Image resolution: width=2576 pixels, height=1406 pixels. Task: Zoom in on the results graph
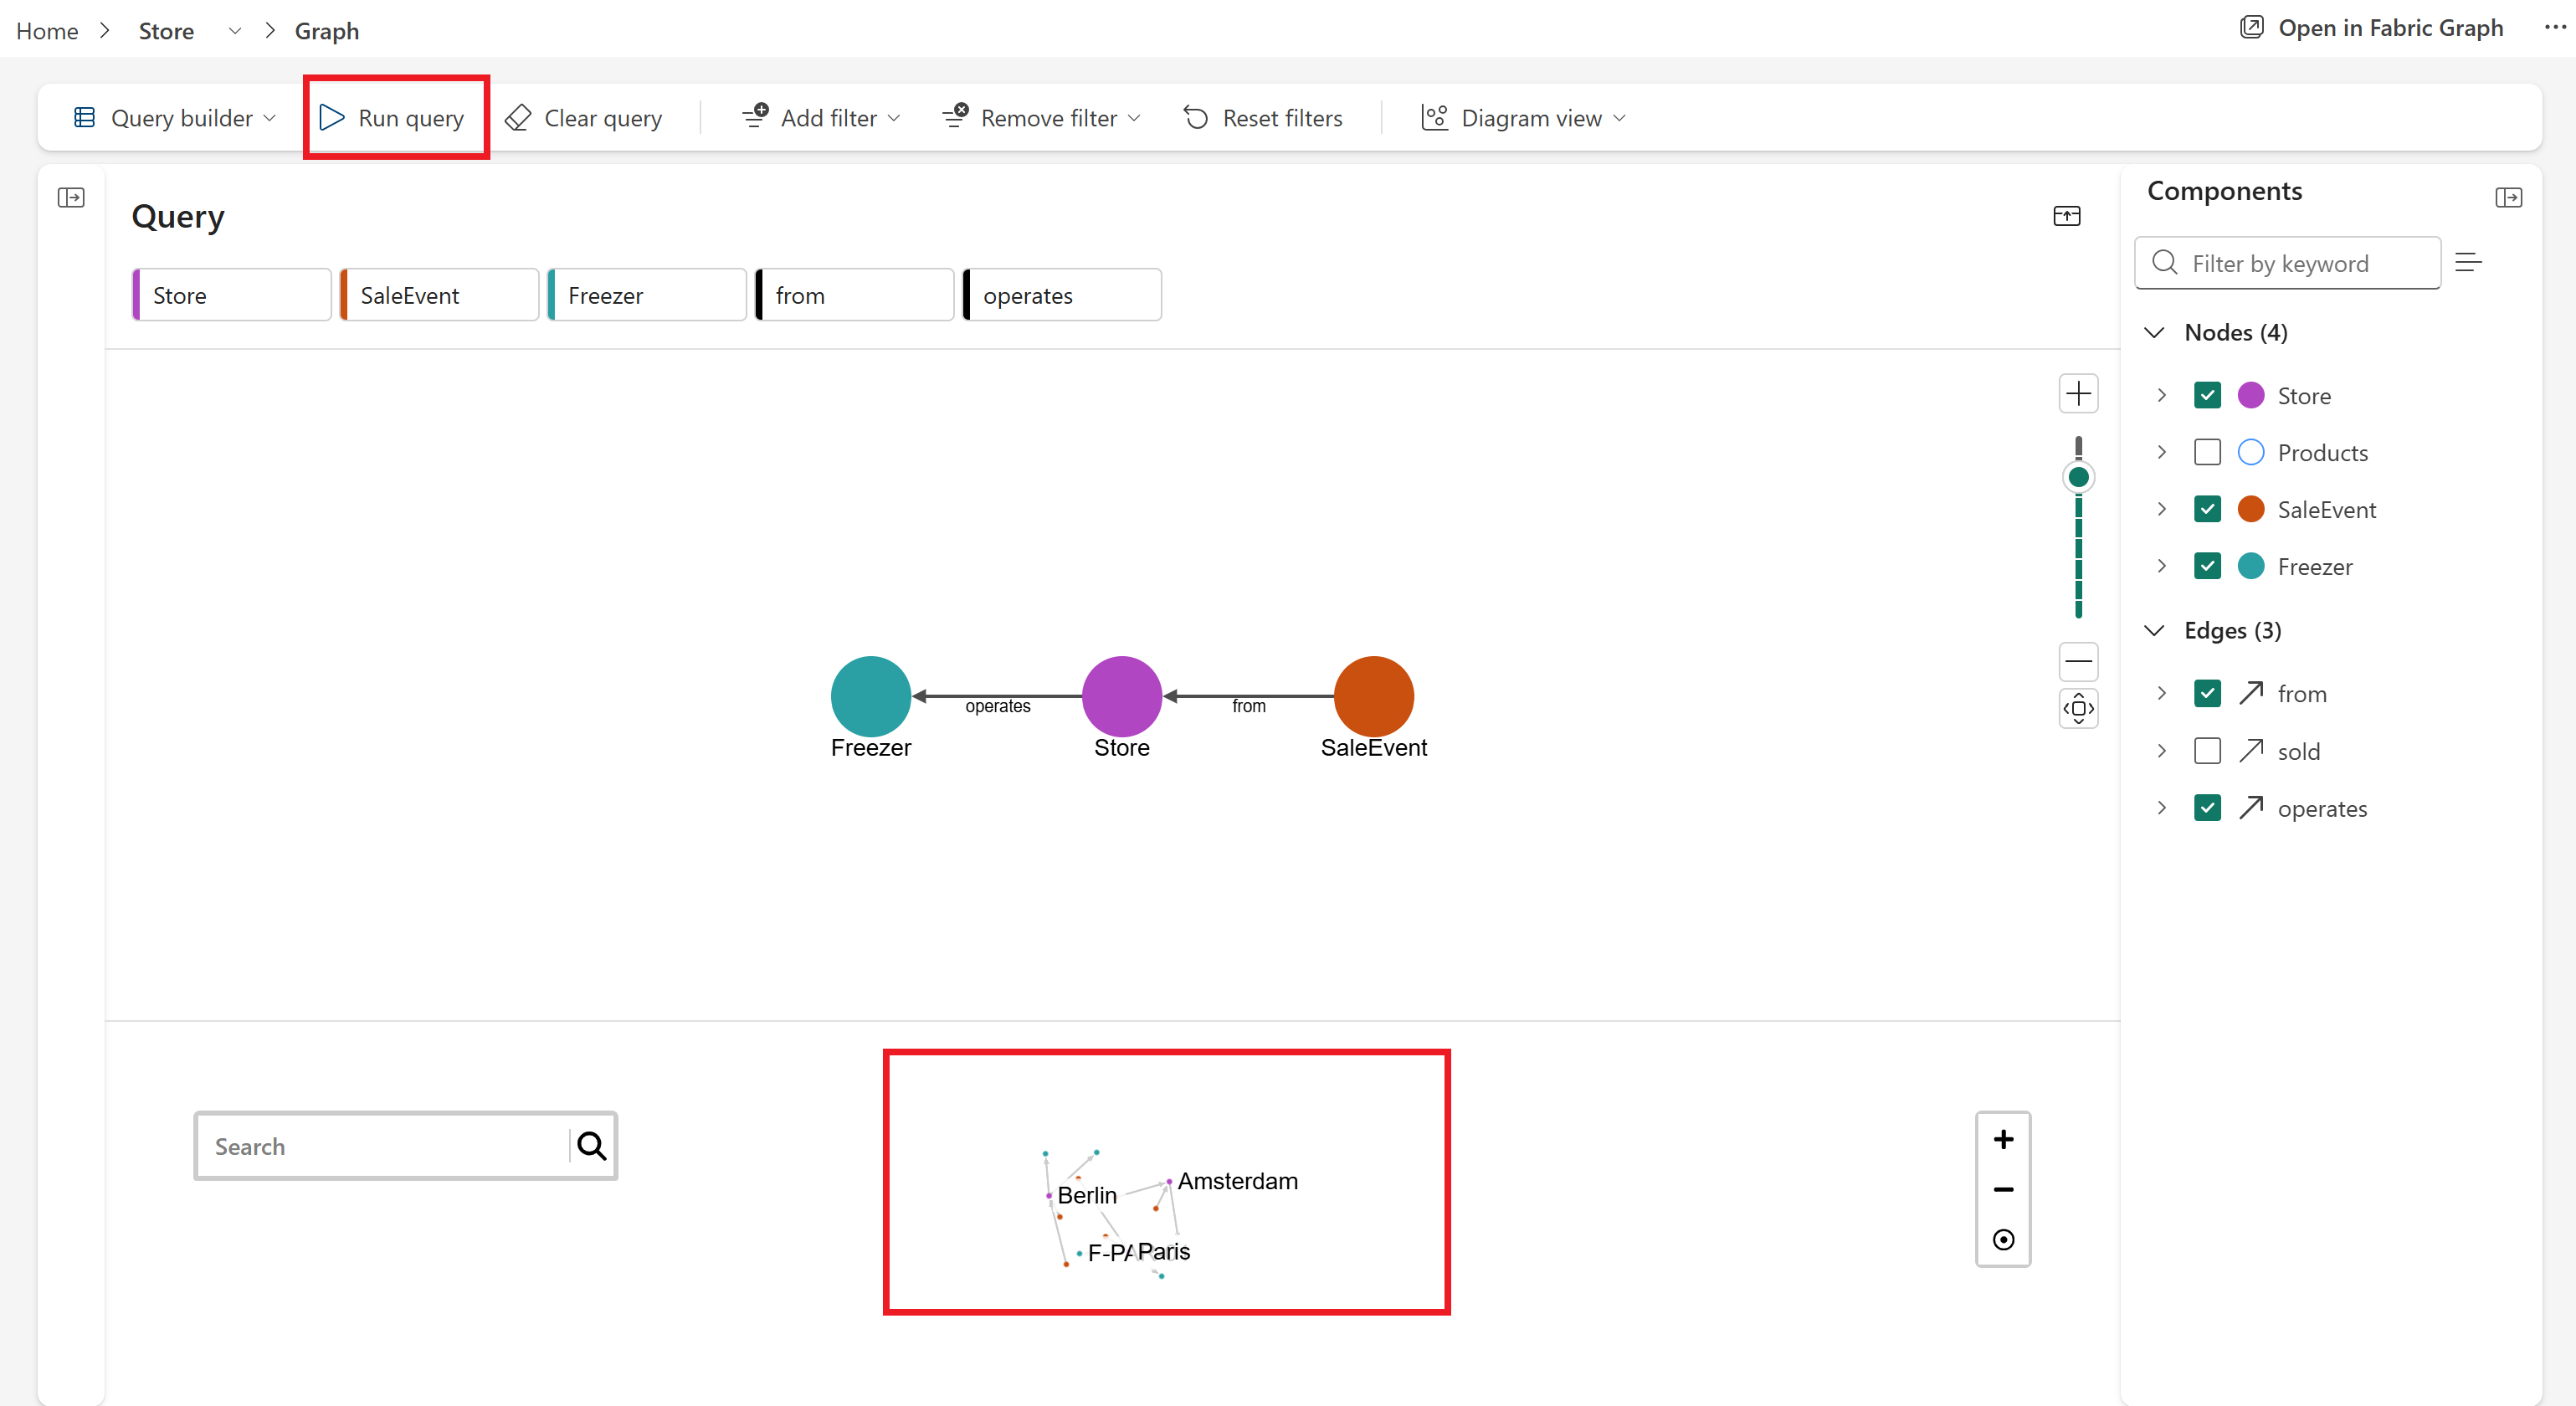click(2003, 1139)
